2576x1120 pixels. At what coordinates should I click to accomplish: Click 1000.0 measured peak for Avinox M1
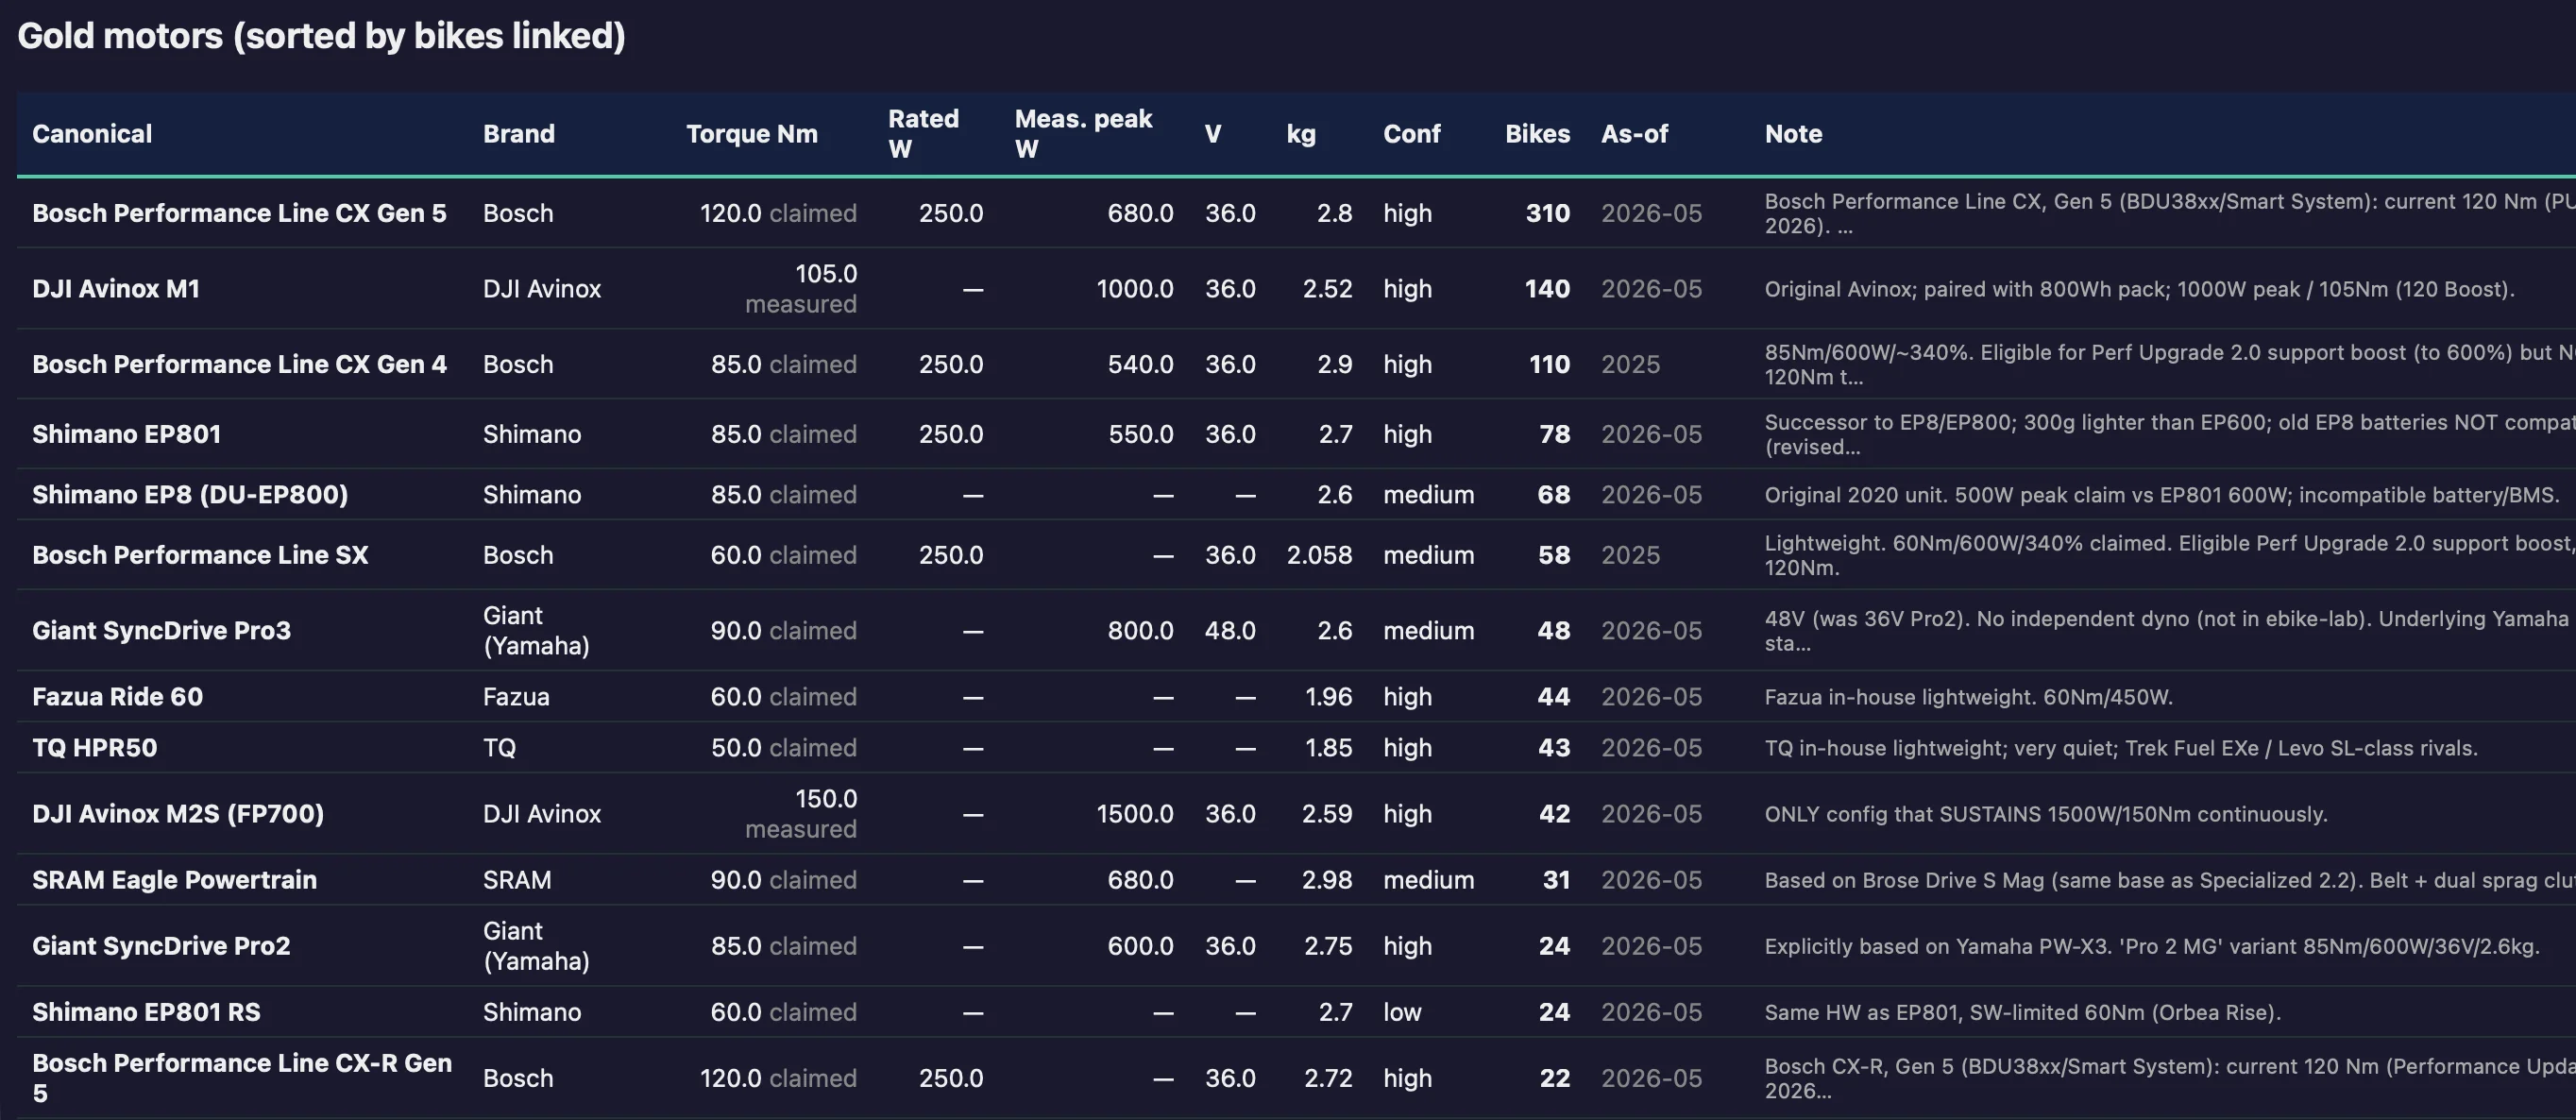pyautogui.click(x=1135, y=289)
